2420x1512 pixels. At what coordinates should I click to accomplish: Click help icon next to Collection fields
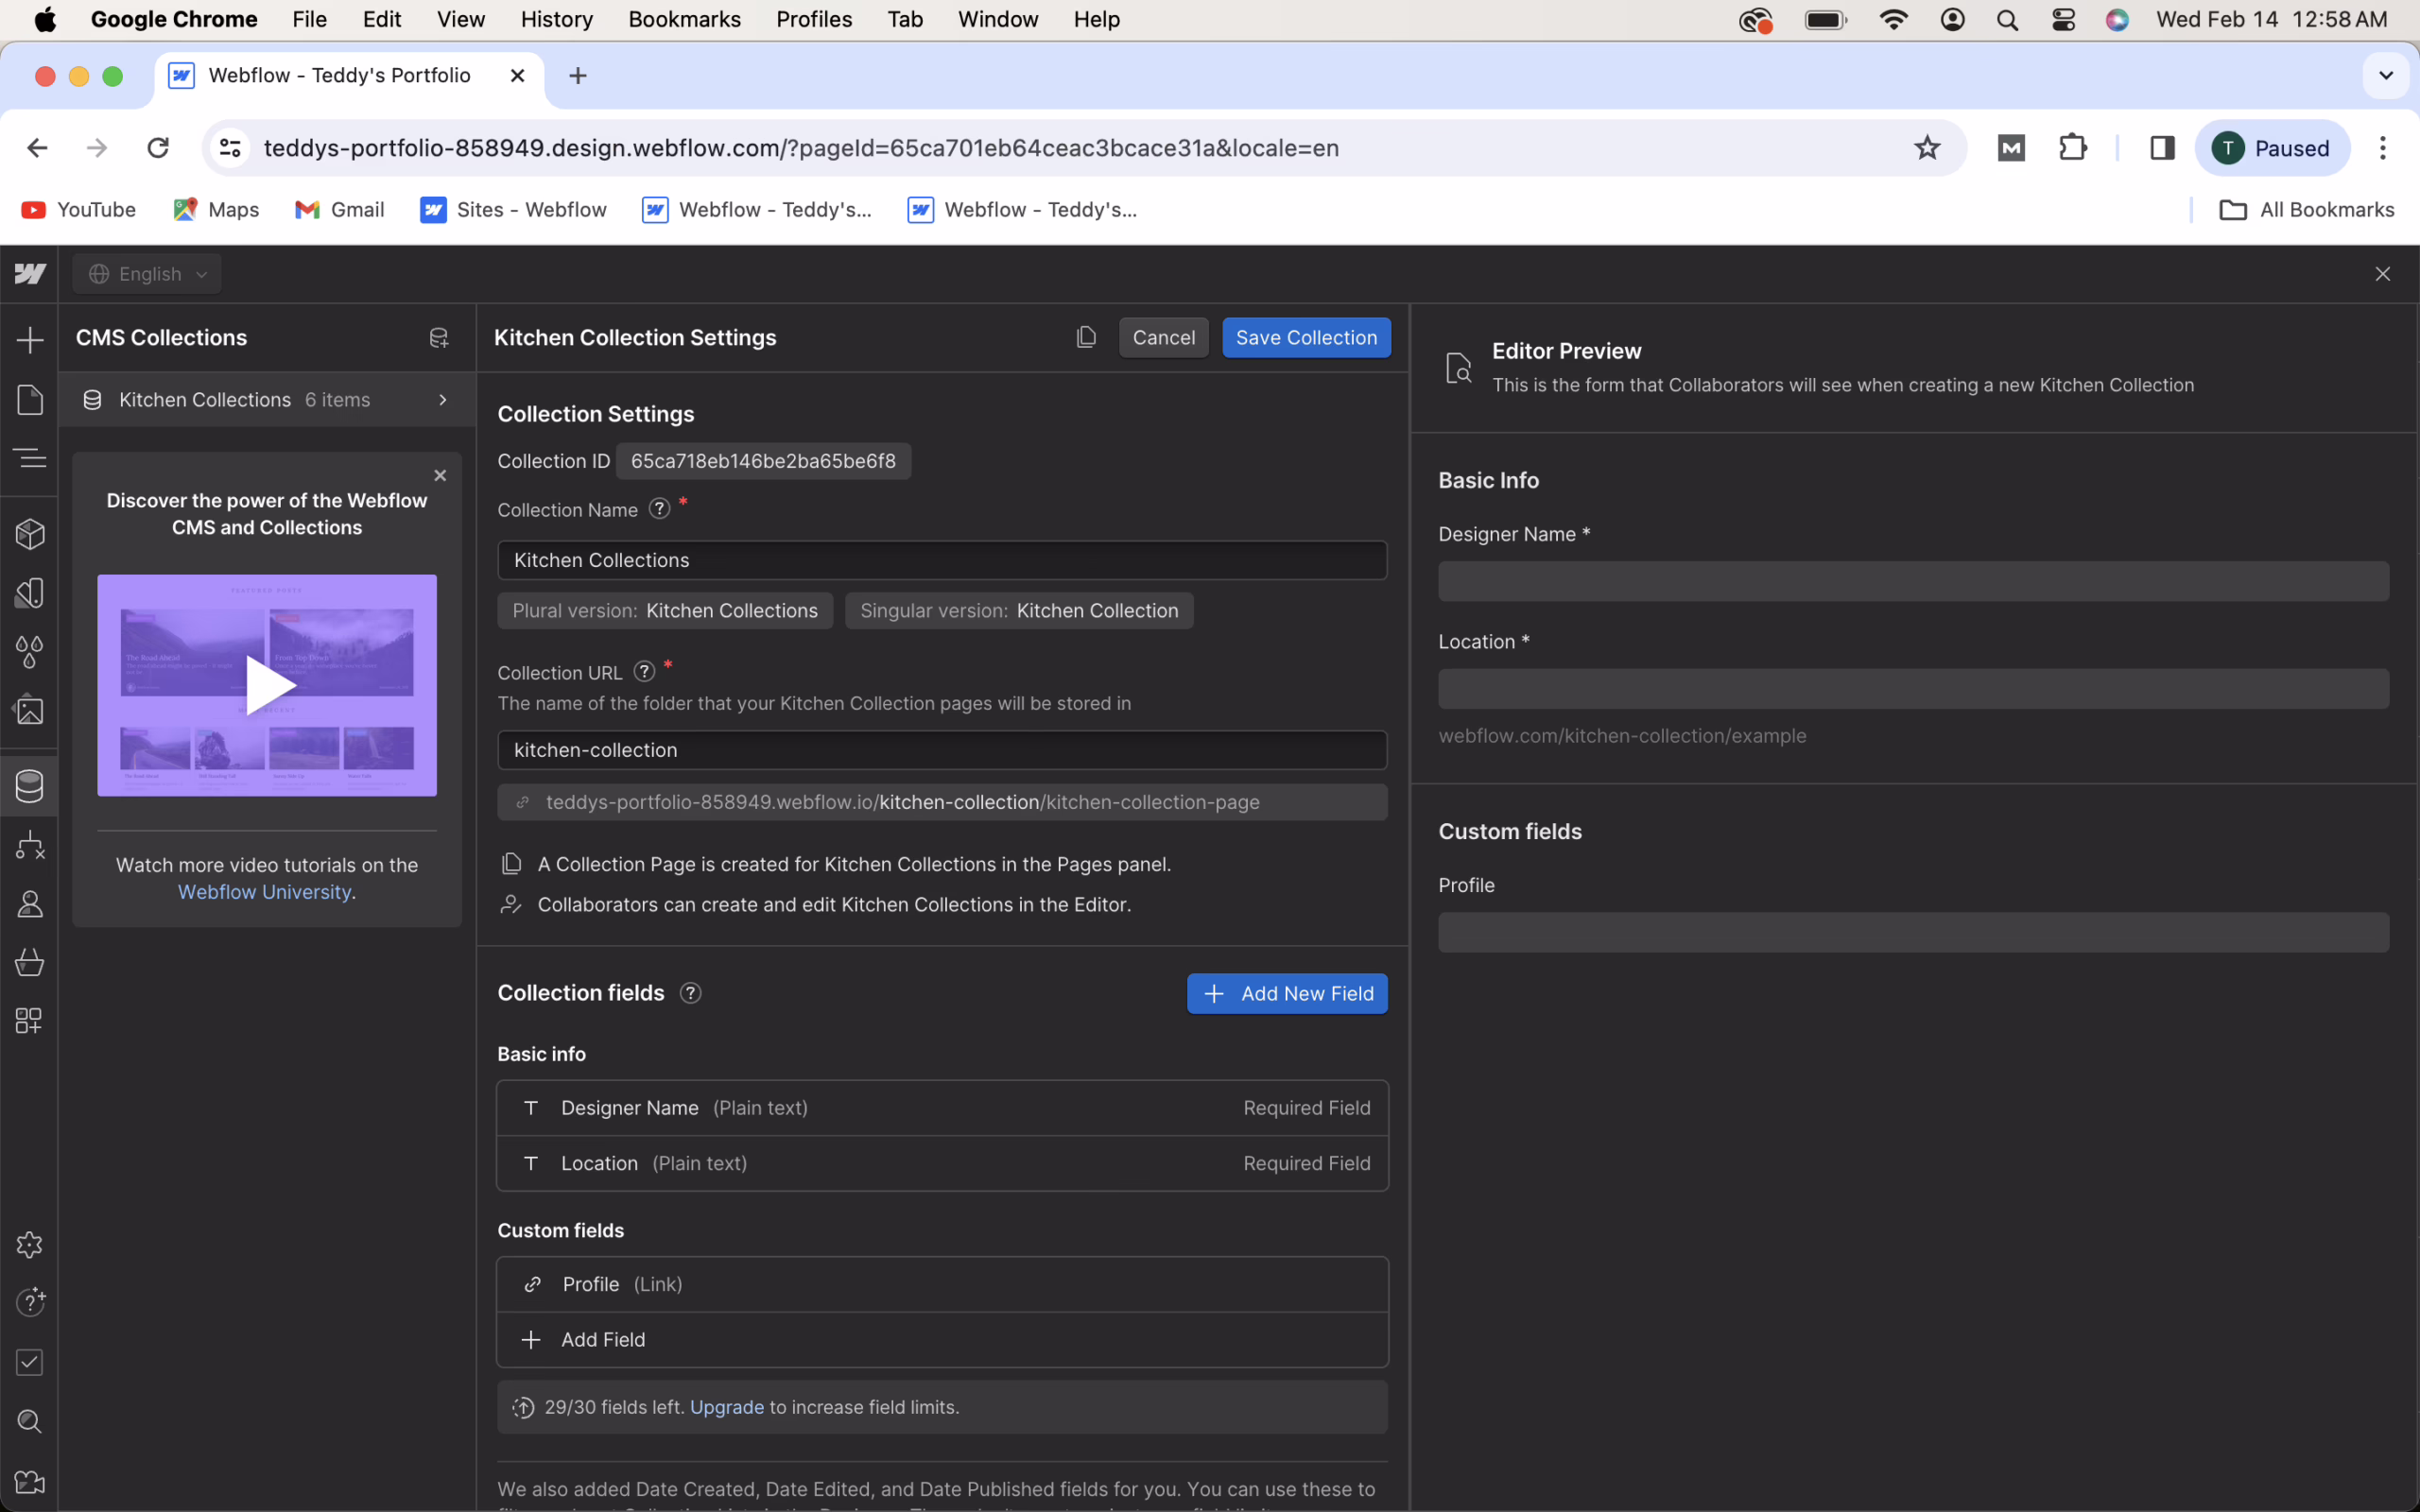690,993
